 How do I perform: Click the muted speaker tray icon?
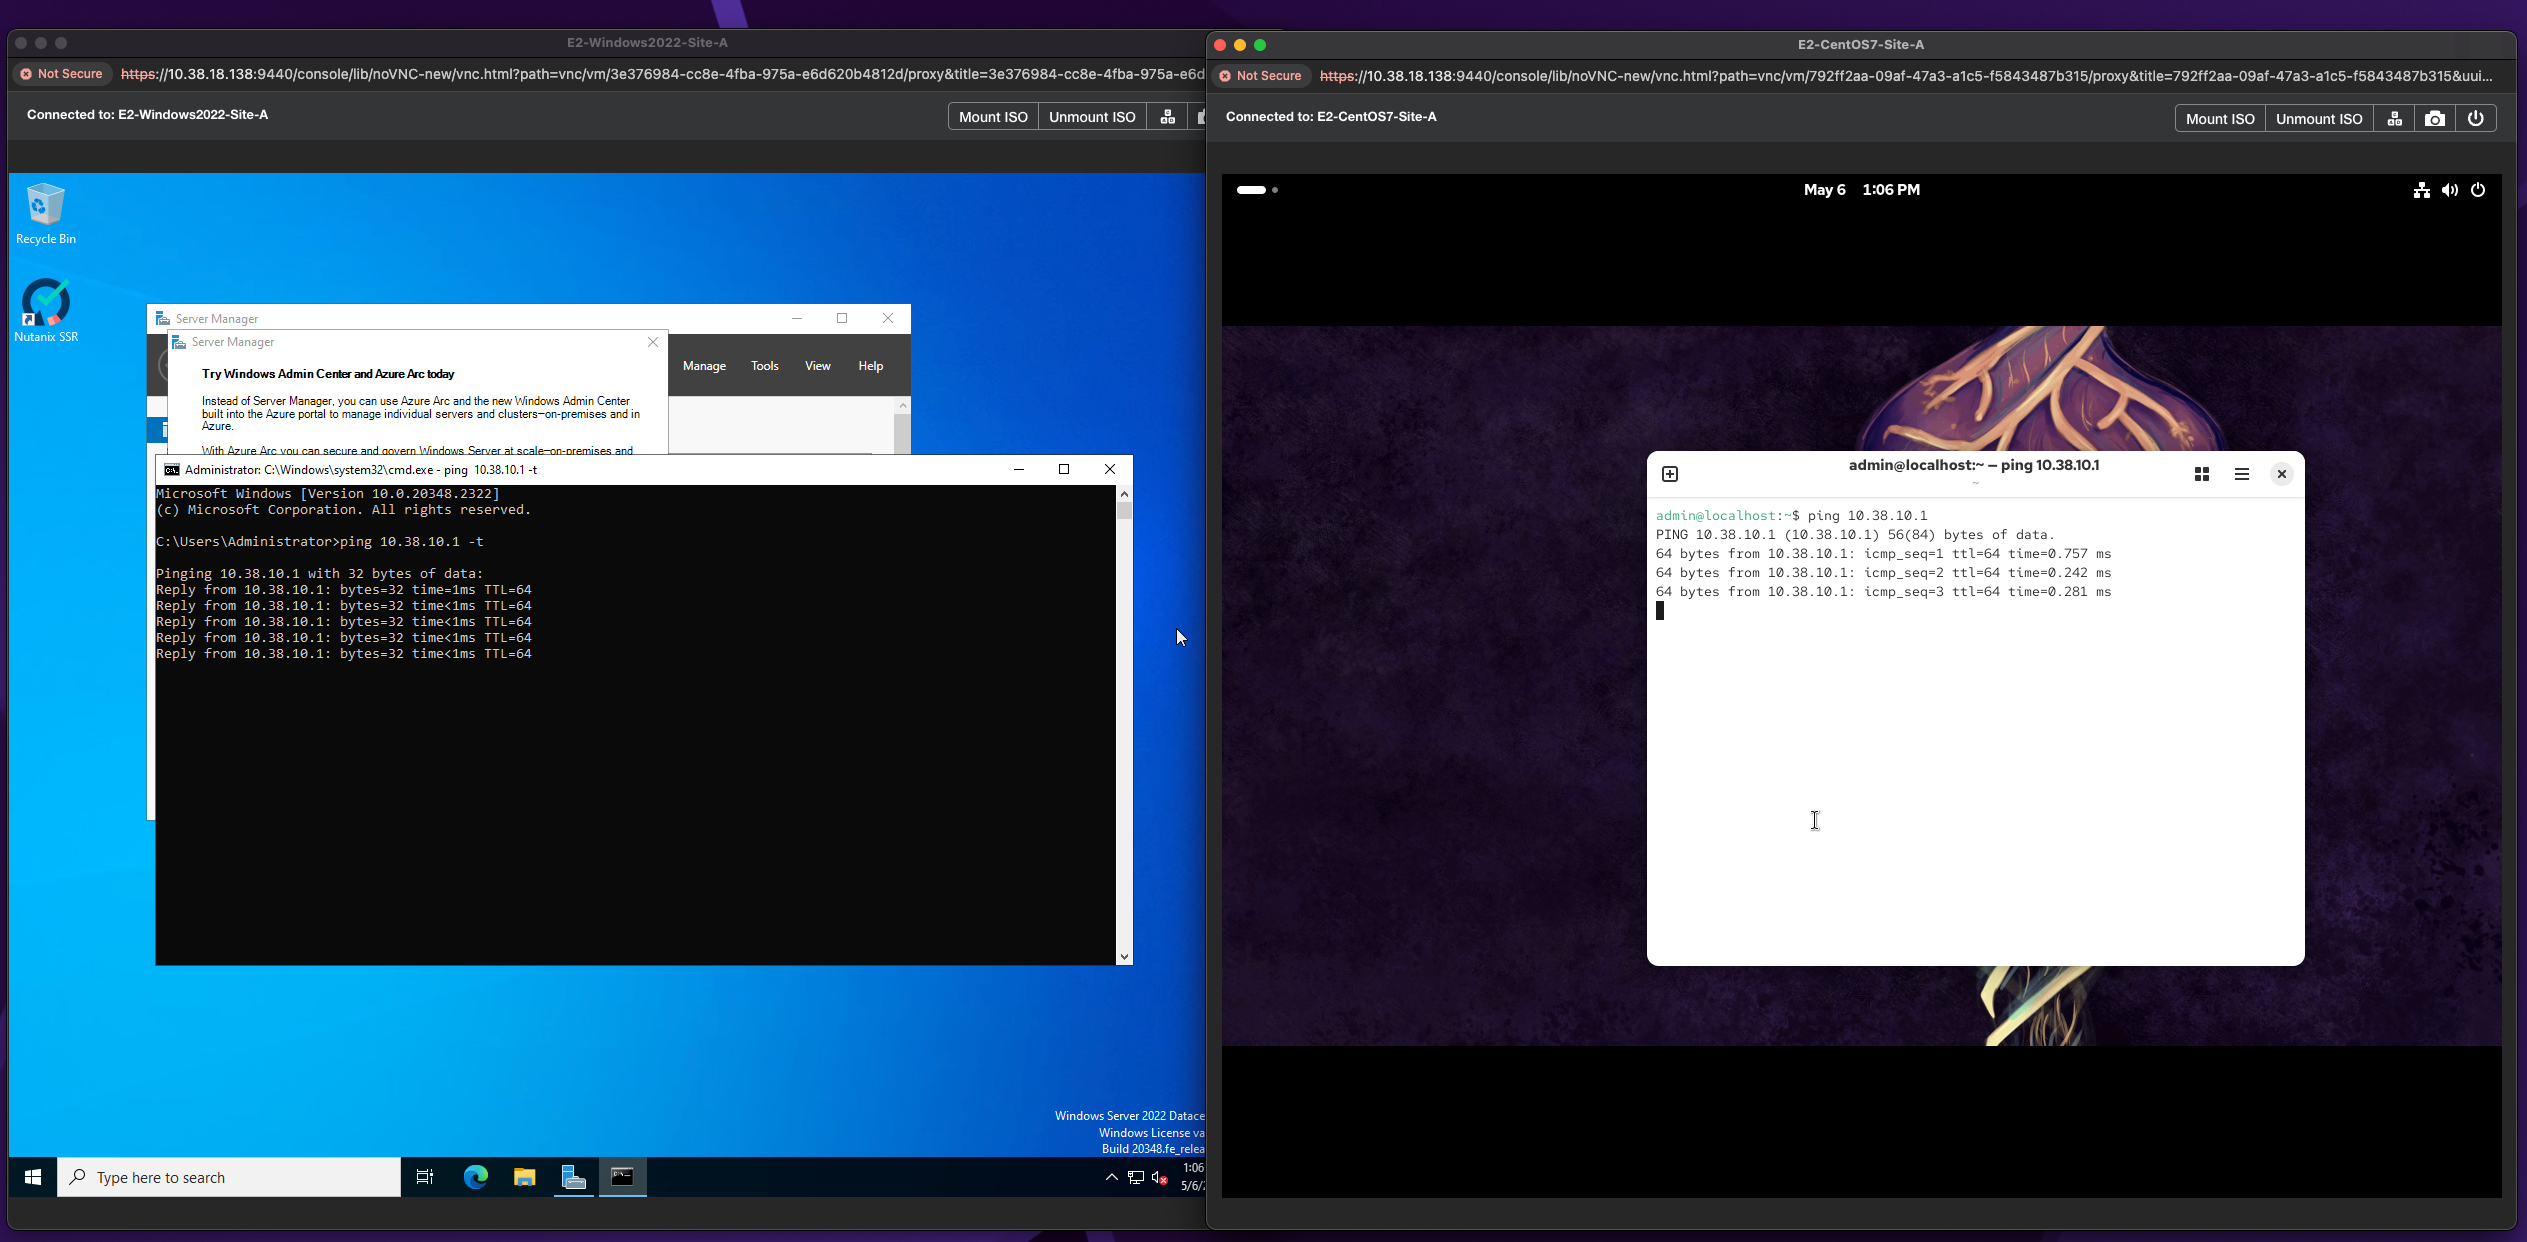pyautogui.click(x=1160, y=1177)
